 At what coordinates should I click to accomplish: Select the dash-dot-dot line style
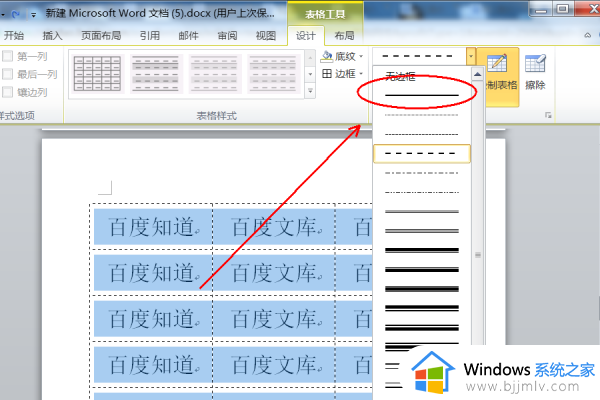(x=422, y=192)
